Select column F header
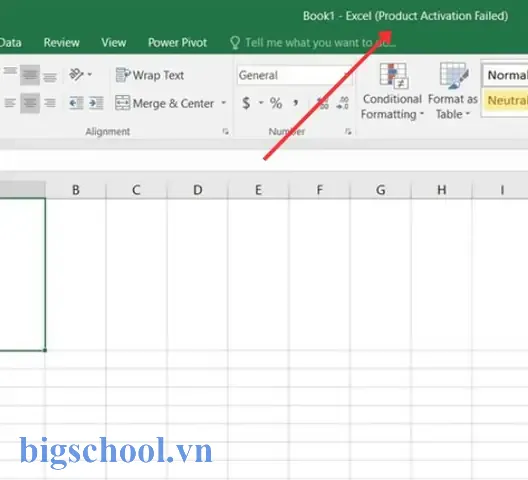The height and width of the screenshot is (480, 528). pos(320,190)
